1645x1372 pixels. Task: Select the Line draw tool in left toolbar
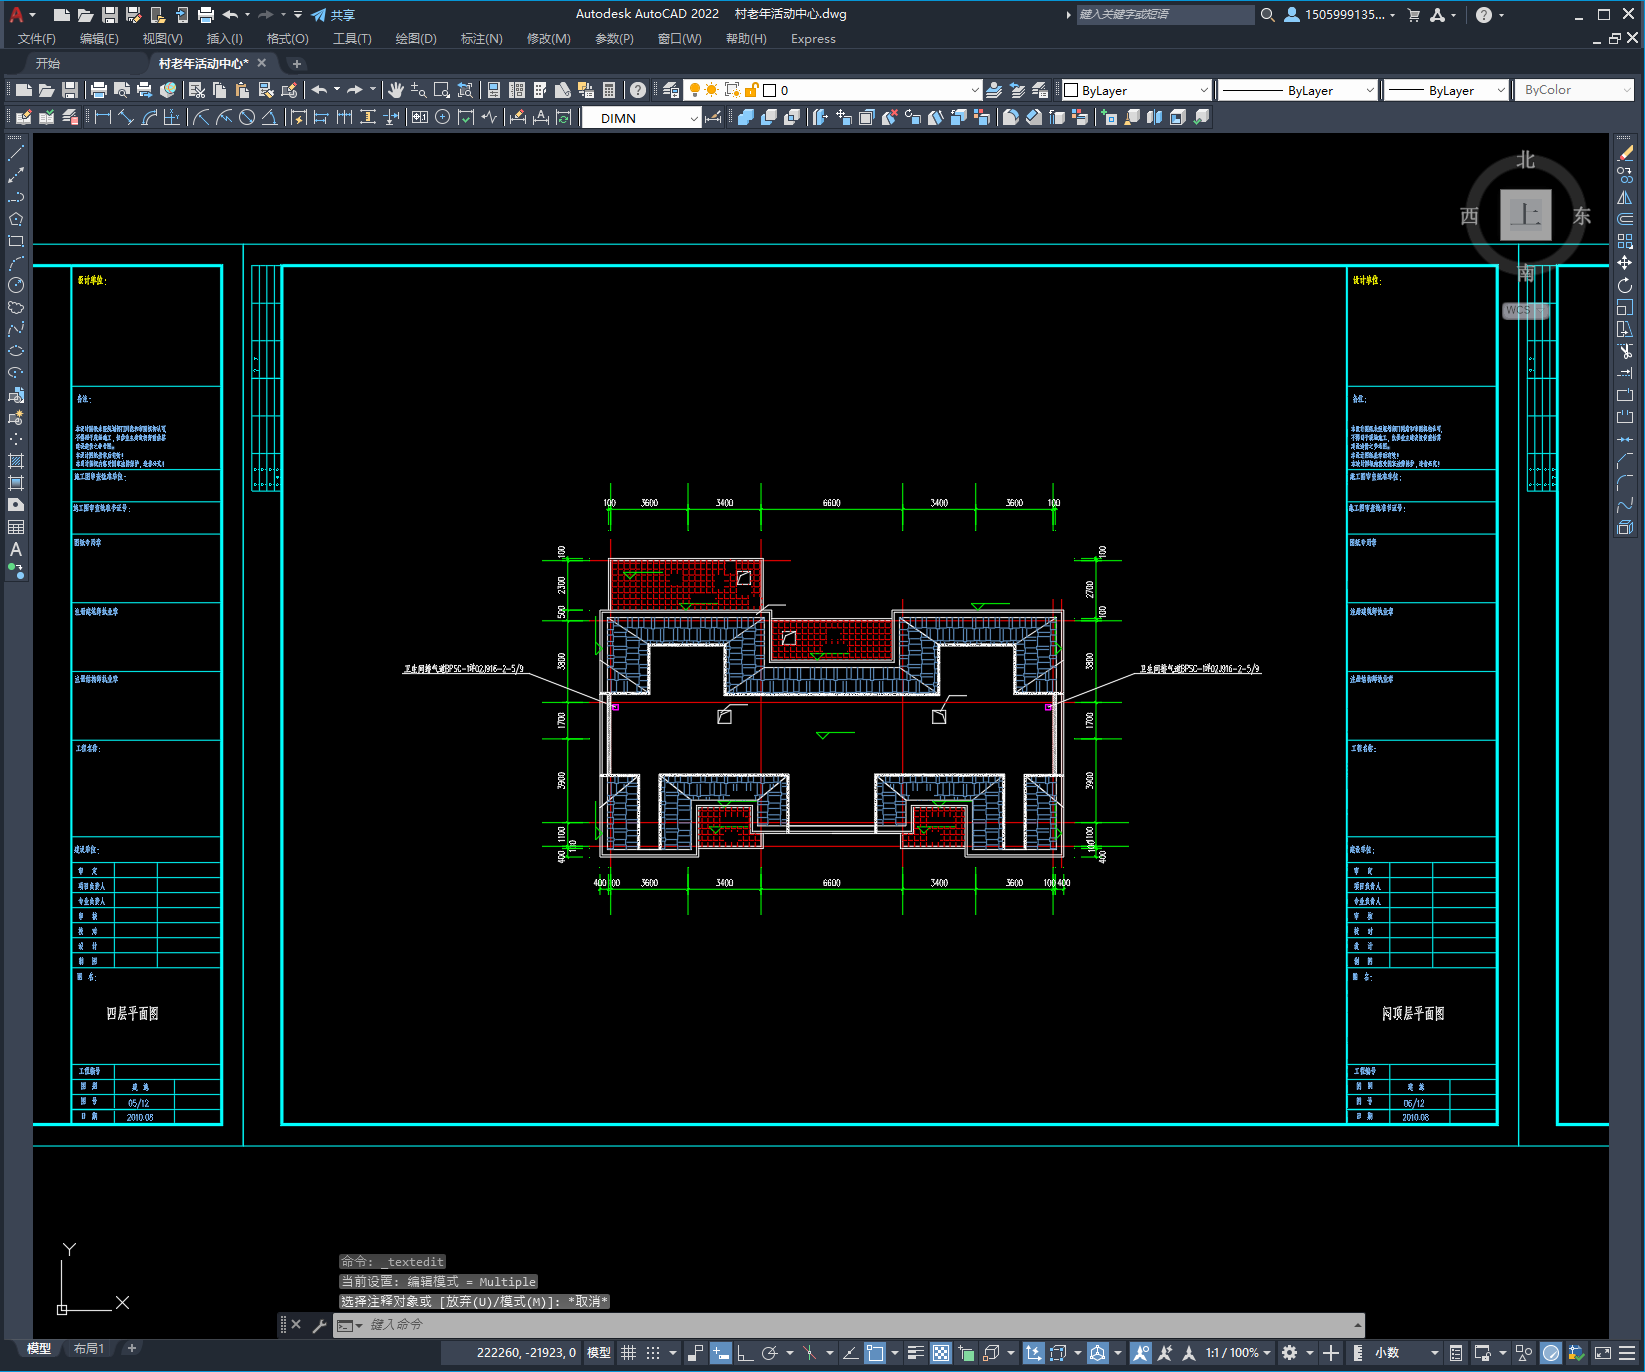[16, 153]
